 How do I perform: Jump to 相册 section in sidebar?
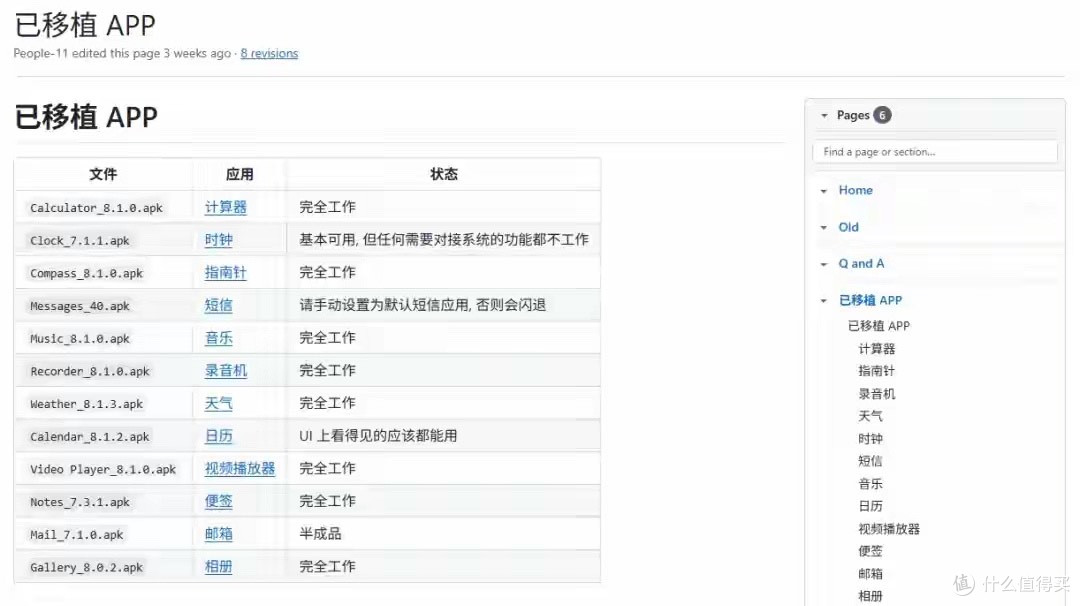click(870, 596)
